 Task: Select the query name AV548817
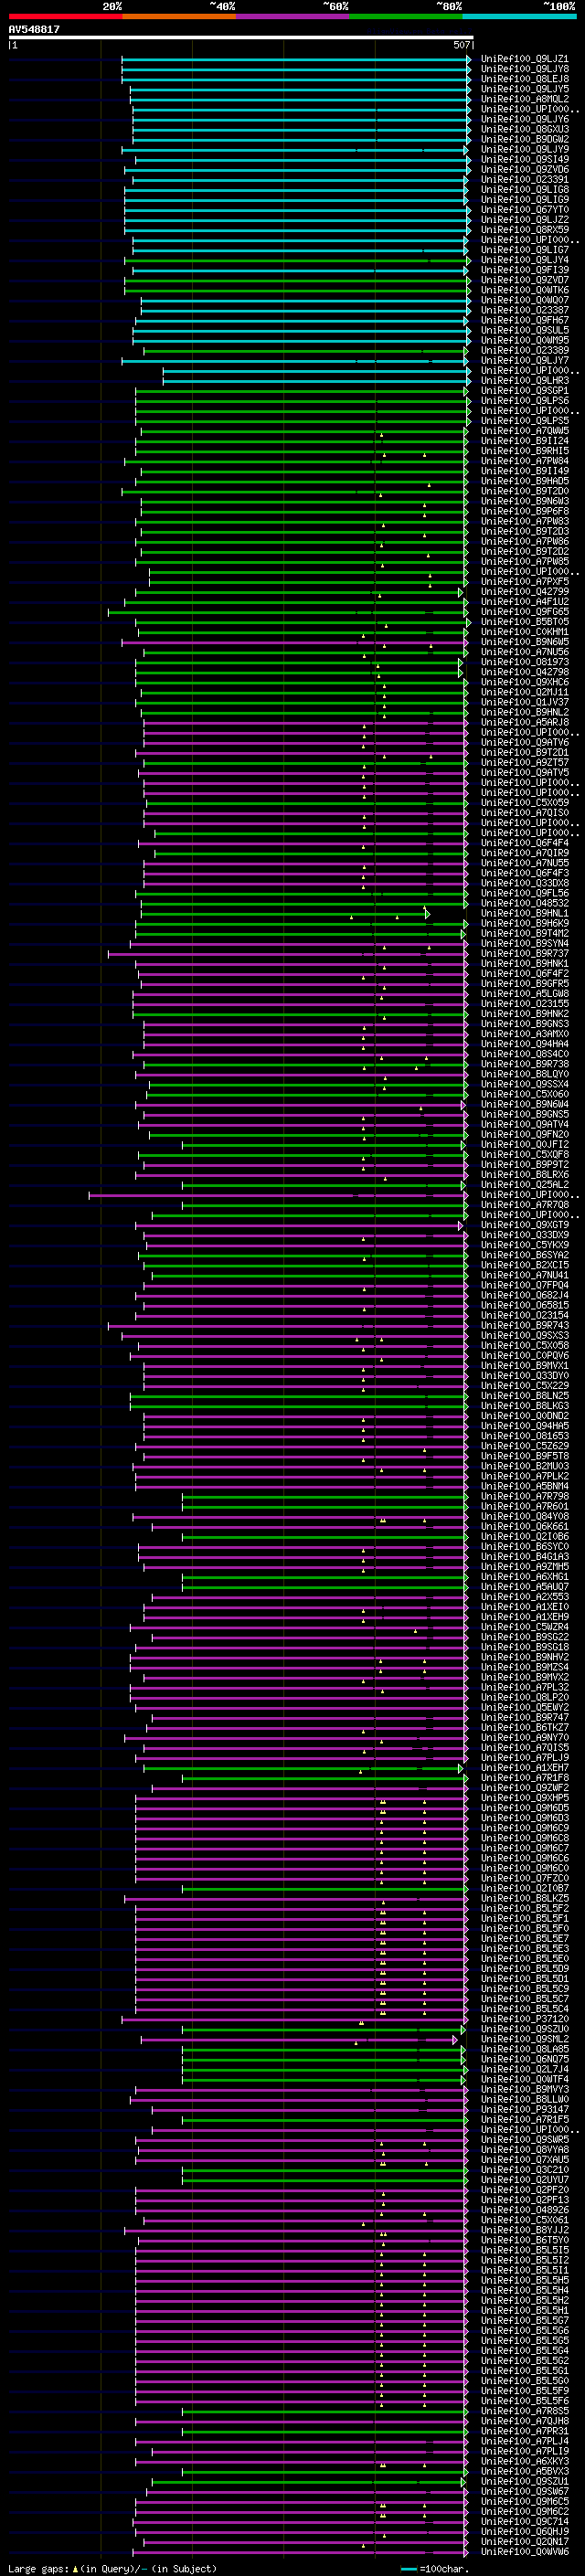point(34,30)
